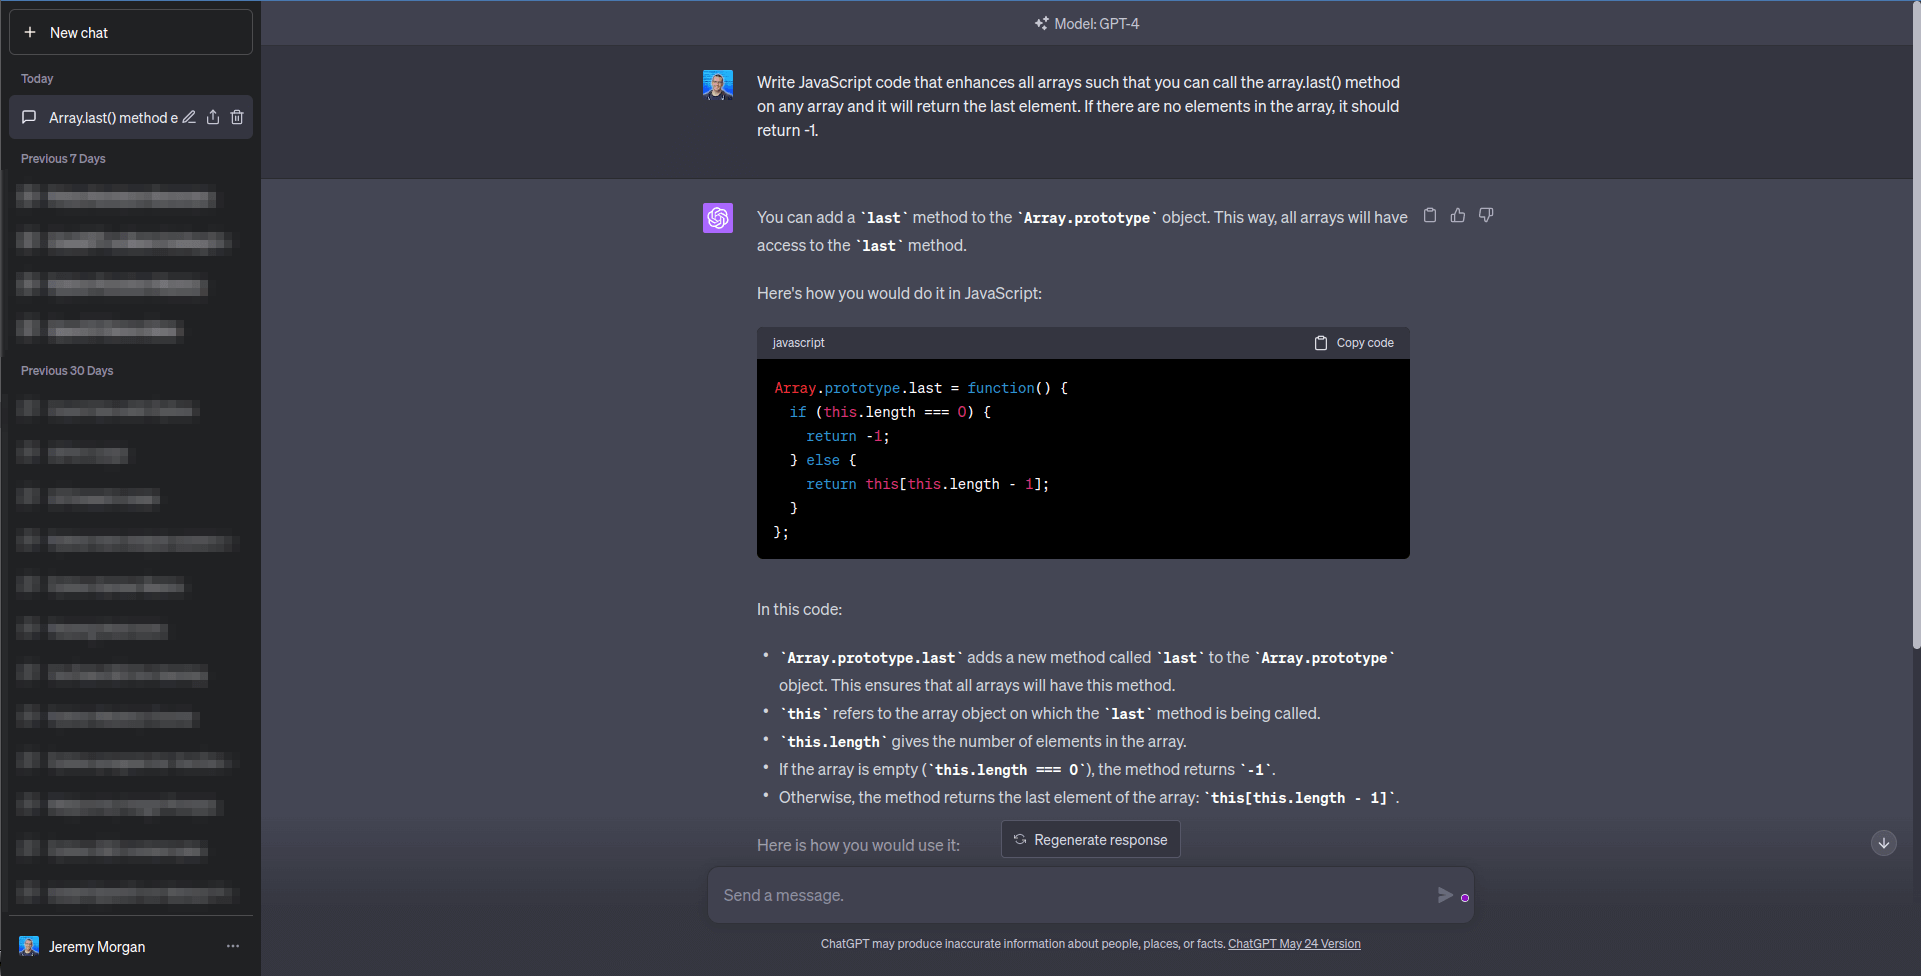Click Copy code in javascript block

point(1354,343)
